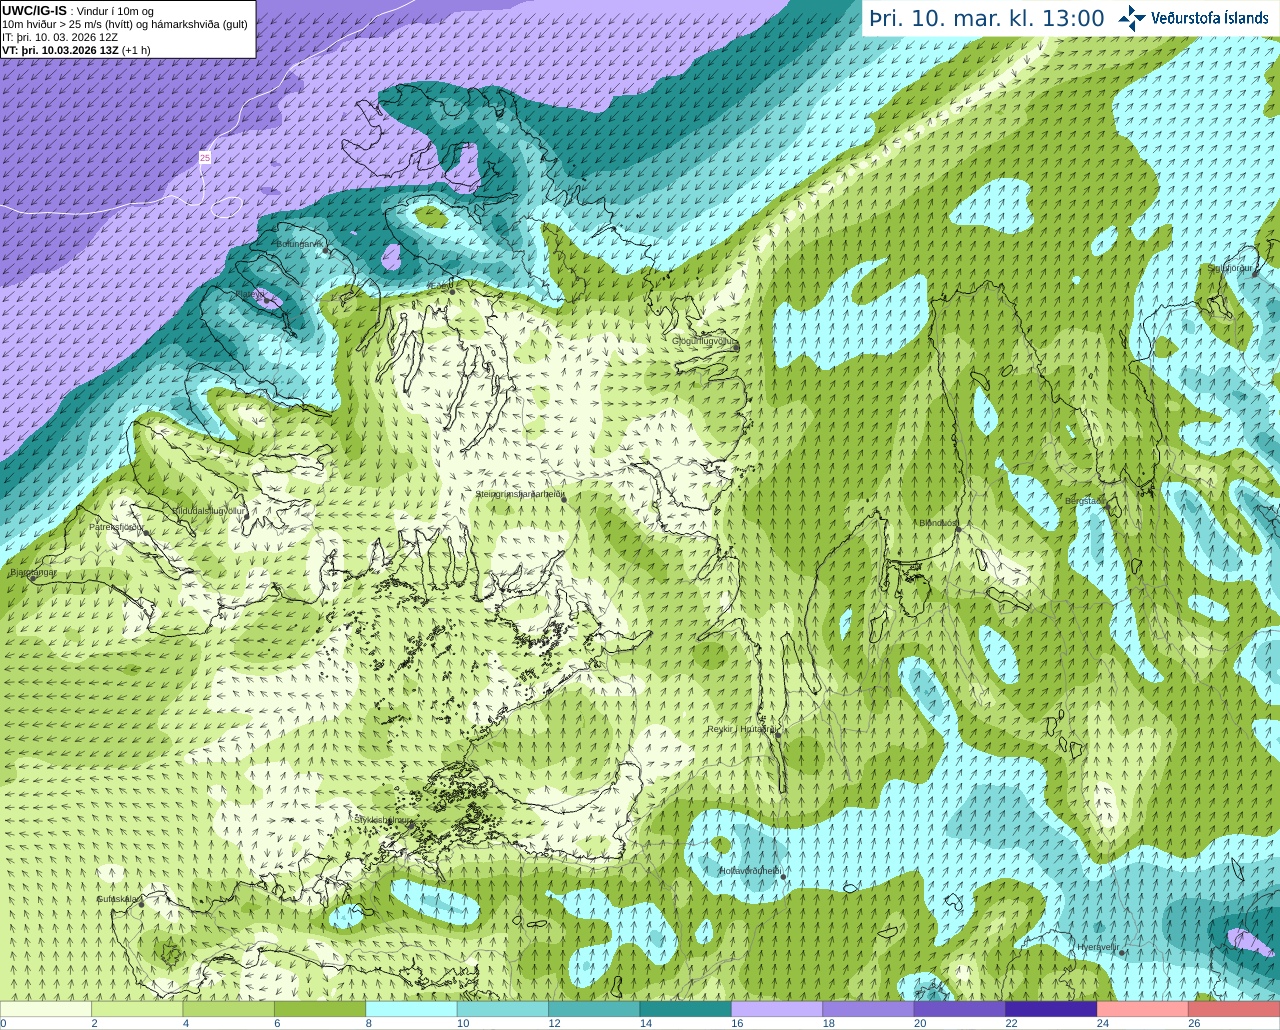Click the 'Blönduós' place label

point(938,523)
